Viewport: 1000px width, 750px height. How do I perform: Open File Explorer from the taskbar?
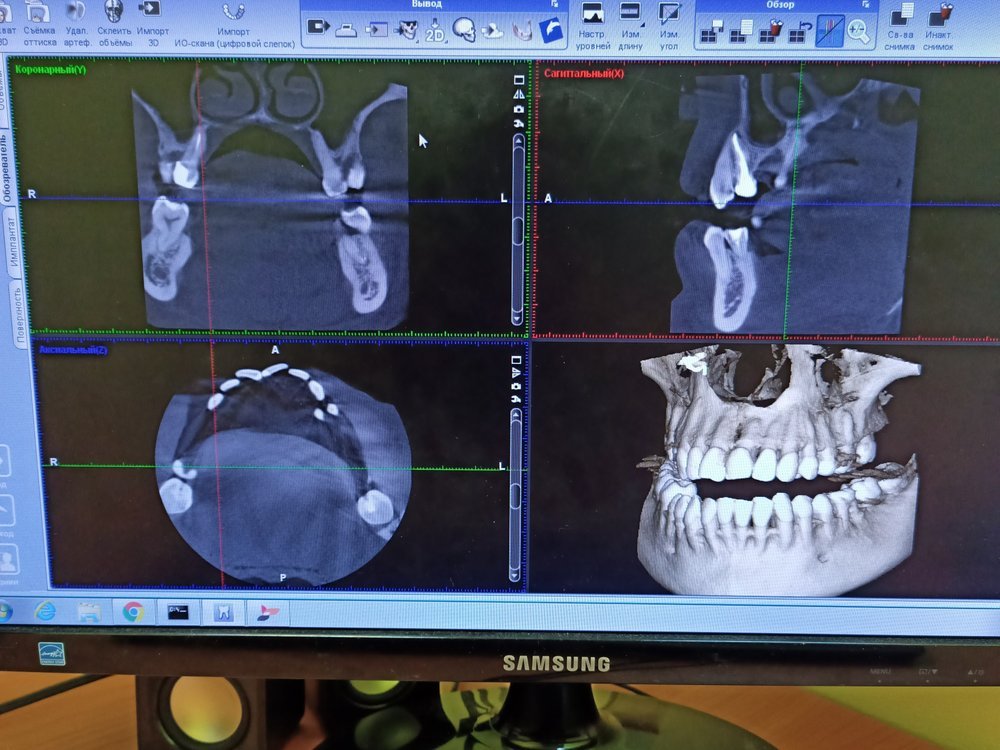click(89, 612)
